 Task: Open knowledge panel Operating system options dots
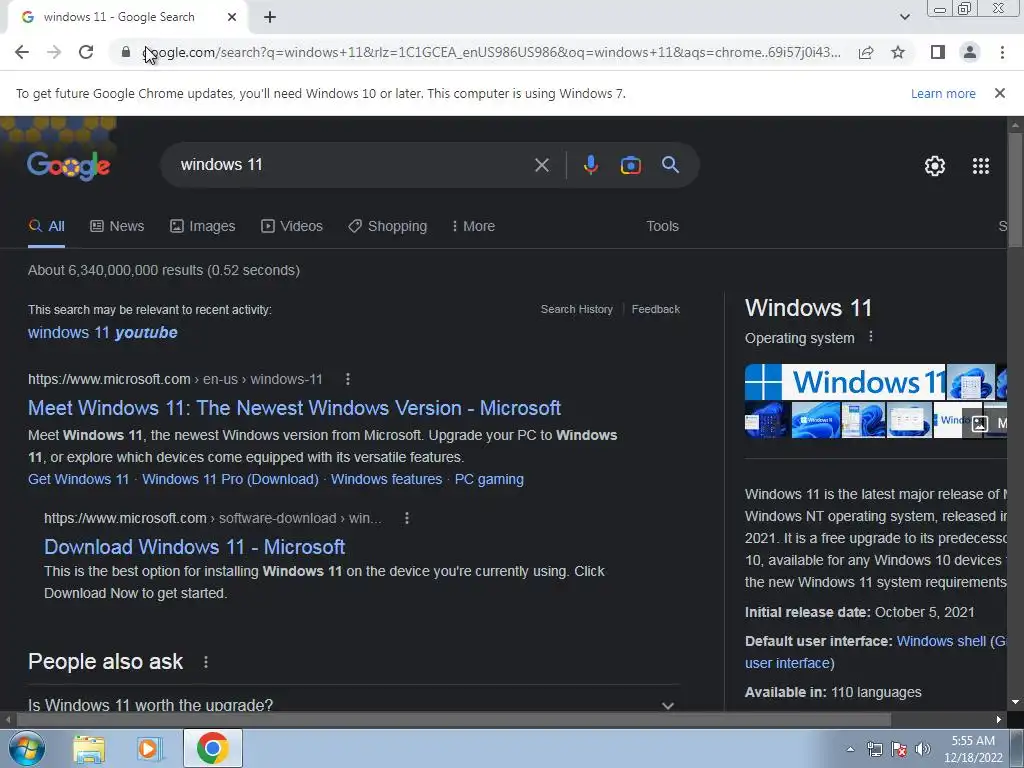click(871, 337)
